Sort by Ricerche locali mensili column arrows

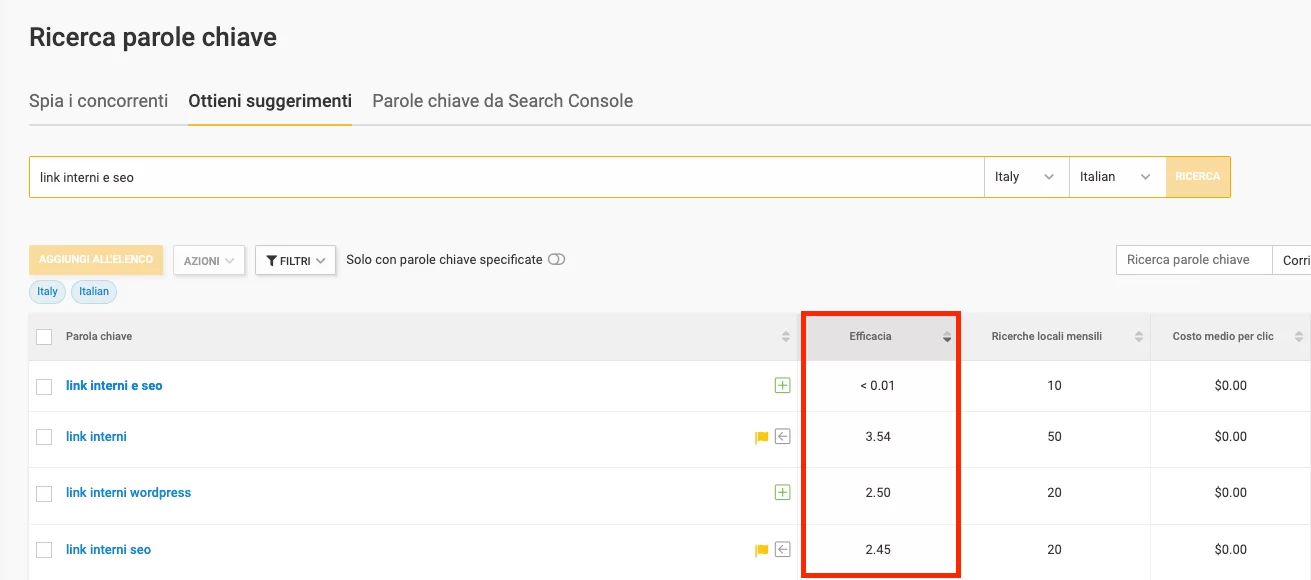[1139, 337]
